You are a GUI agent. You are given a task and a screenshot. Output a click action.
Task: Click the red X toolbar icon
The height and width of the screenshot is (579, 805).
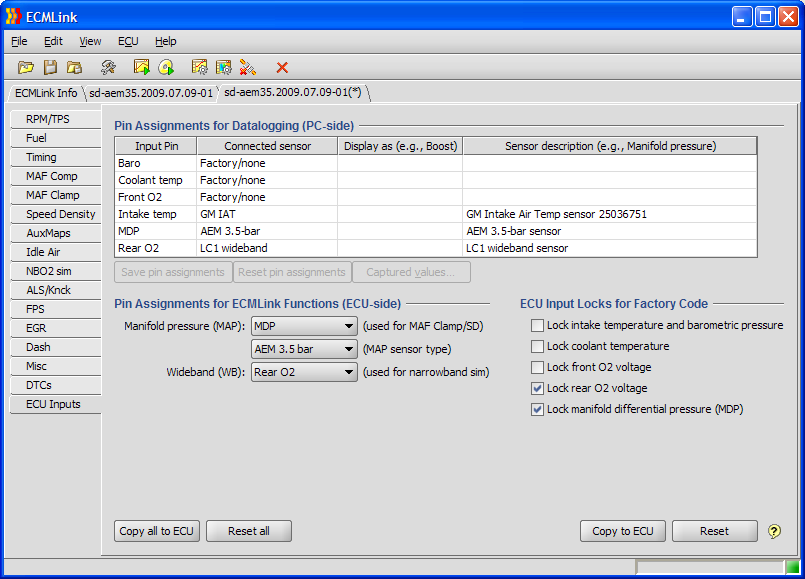click(x=282, y=67)
